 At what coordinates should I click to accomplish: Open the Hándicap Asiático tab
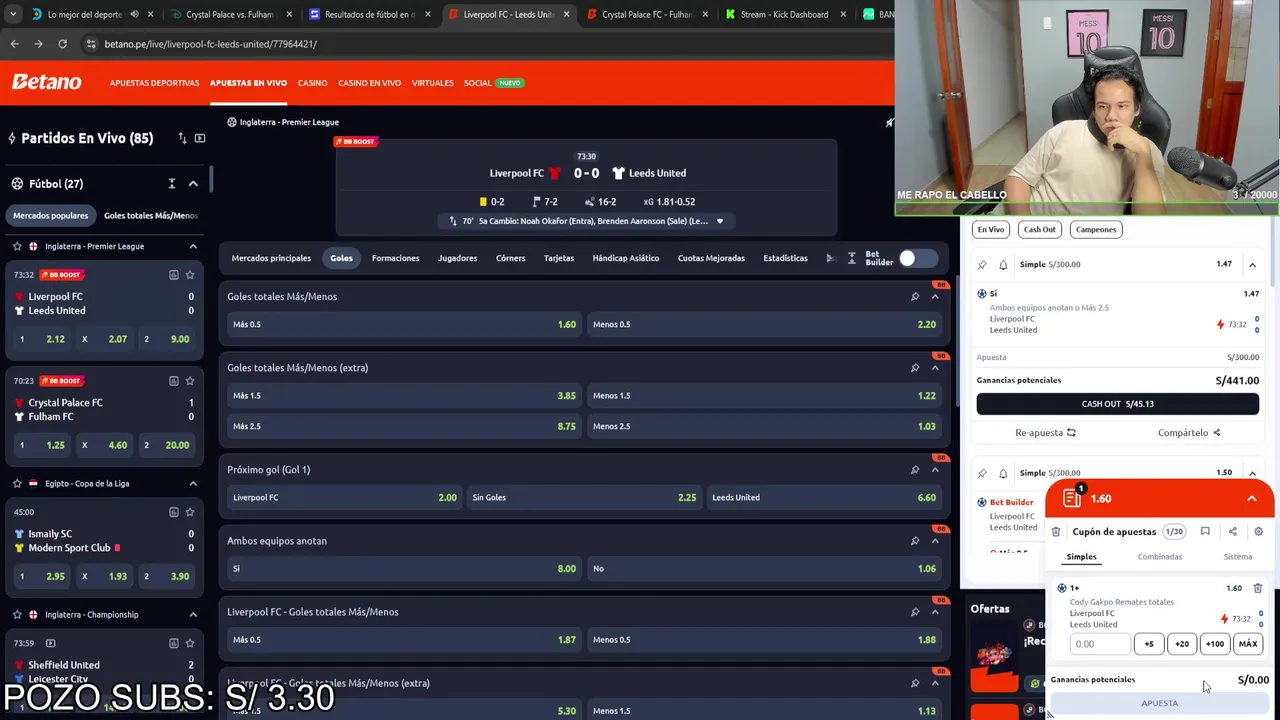(626, 258)
